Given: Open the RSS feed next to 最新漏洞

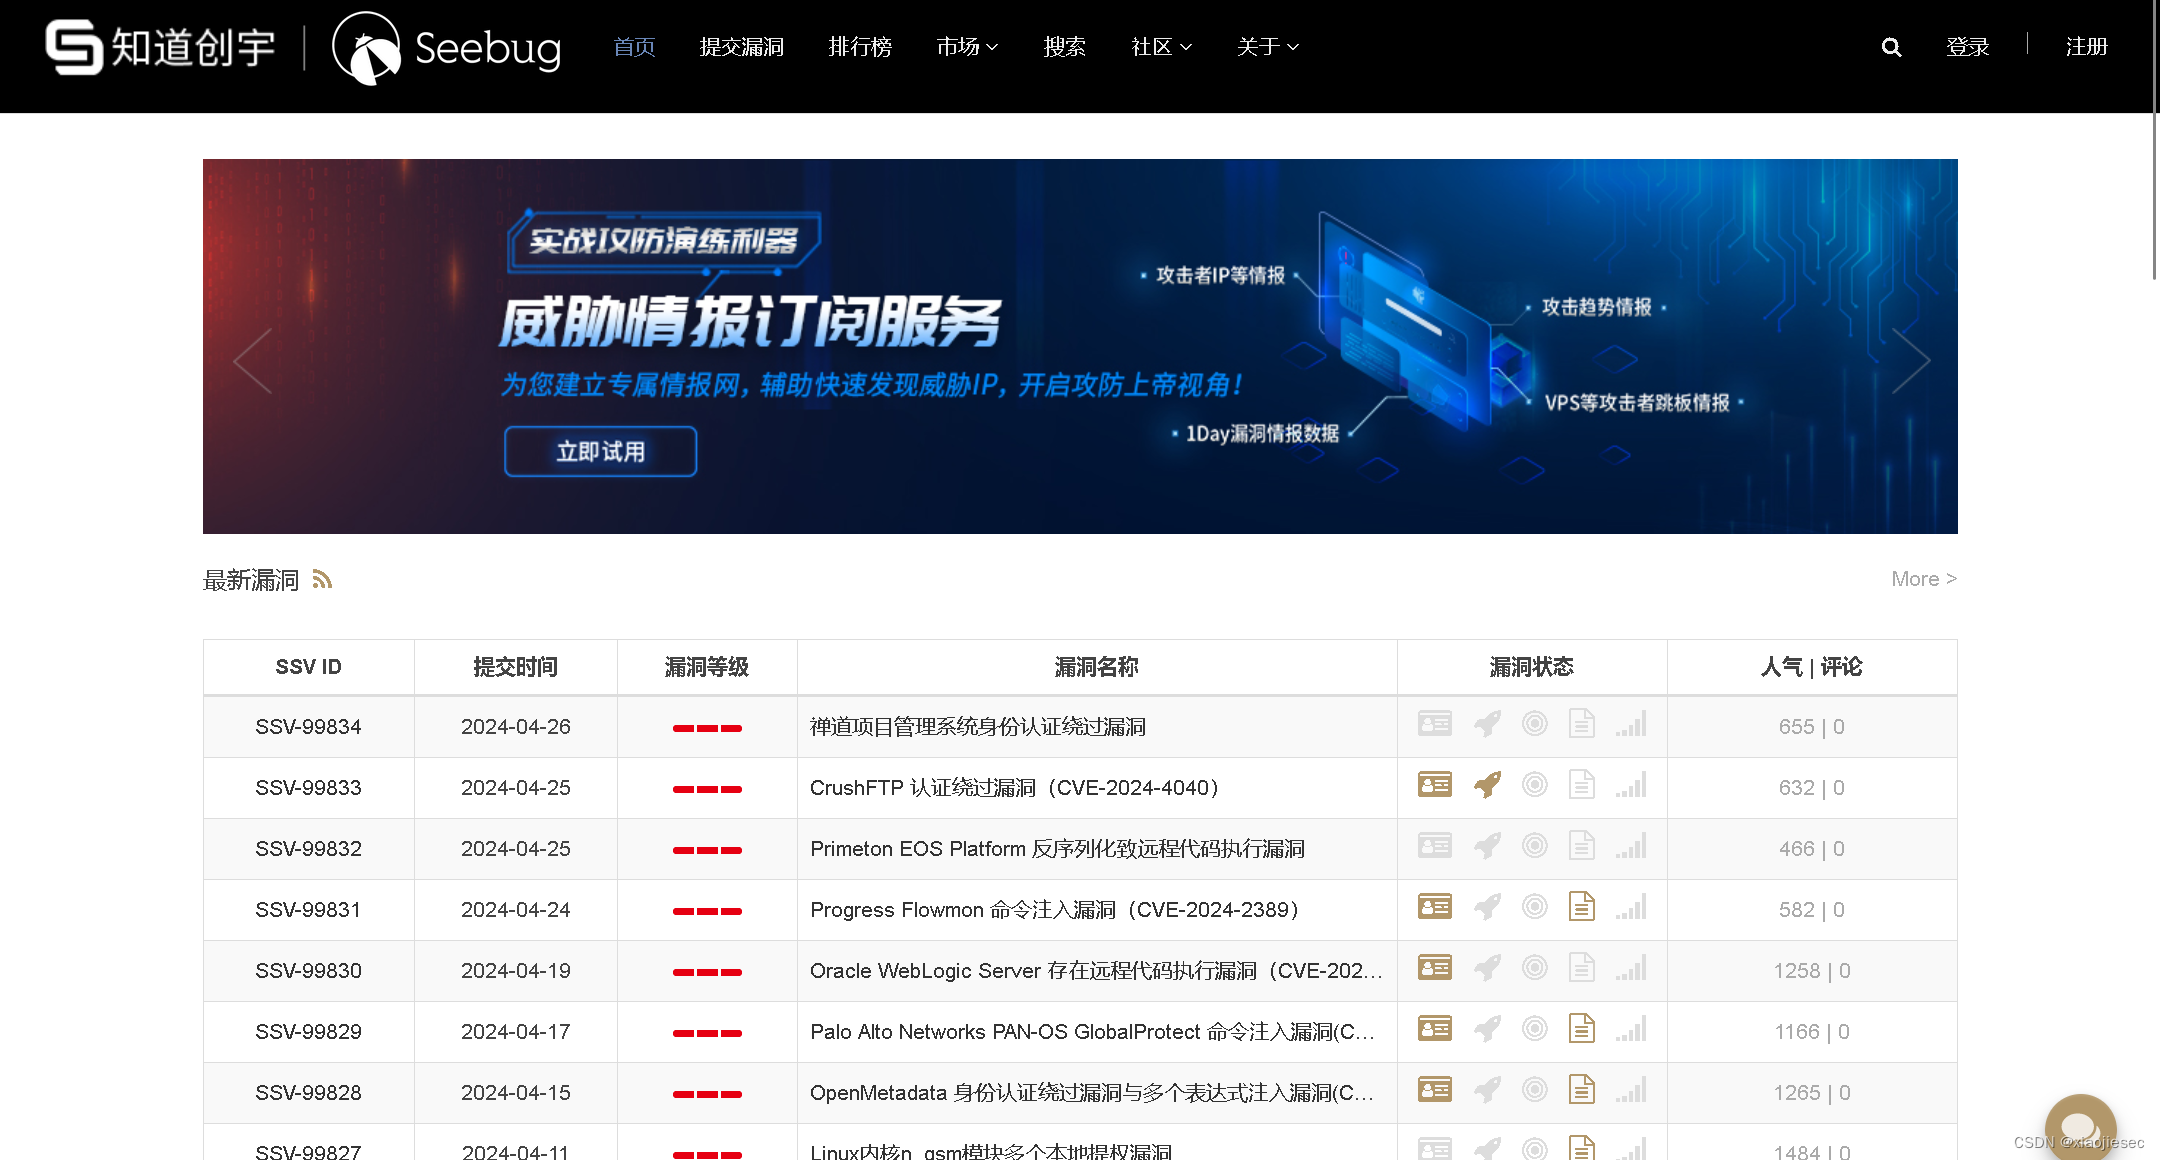Looking at the screenshot, I should click(322, 580).
